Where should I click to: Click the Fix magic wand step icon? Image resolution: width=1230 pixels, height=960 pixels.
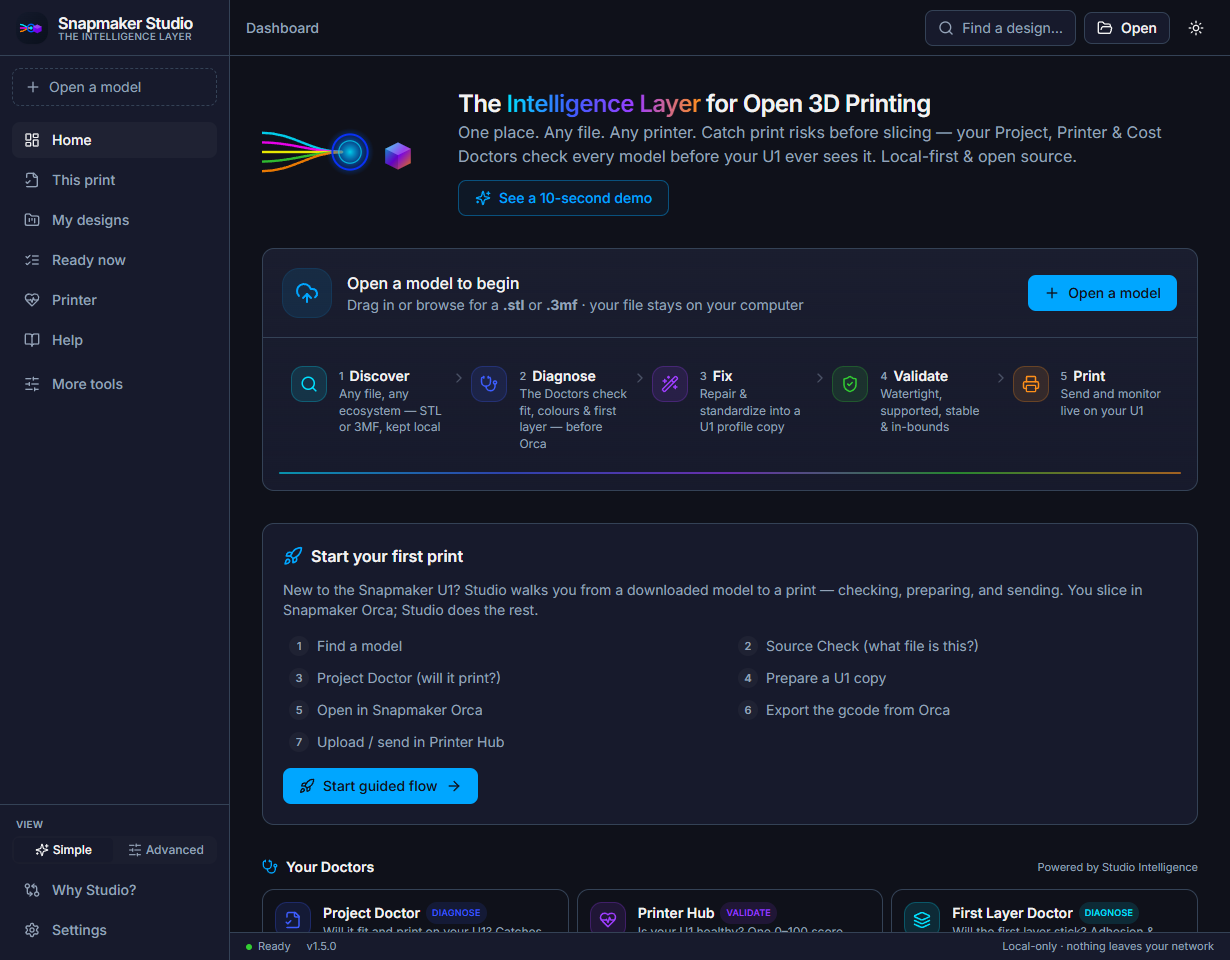tap(670, 384)
